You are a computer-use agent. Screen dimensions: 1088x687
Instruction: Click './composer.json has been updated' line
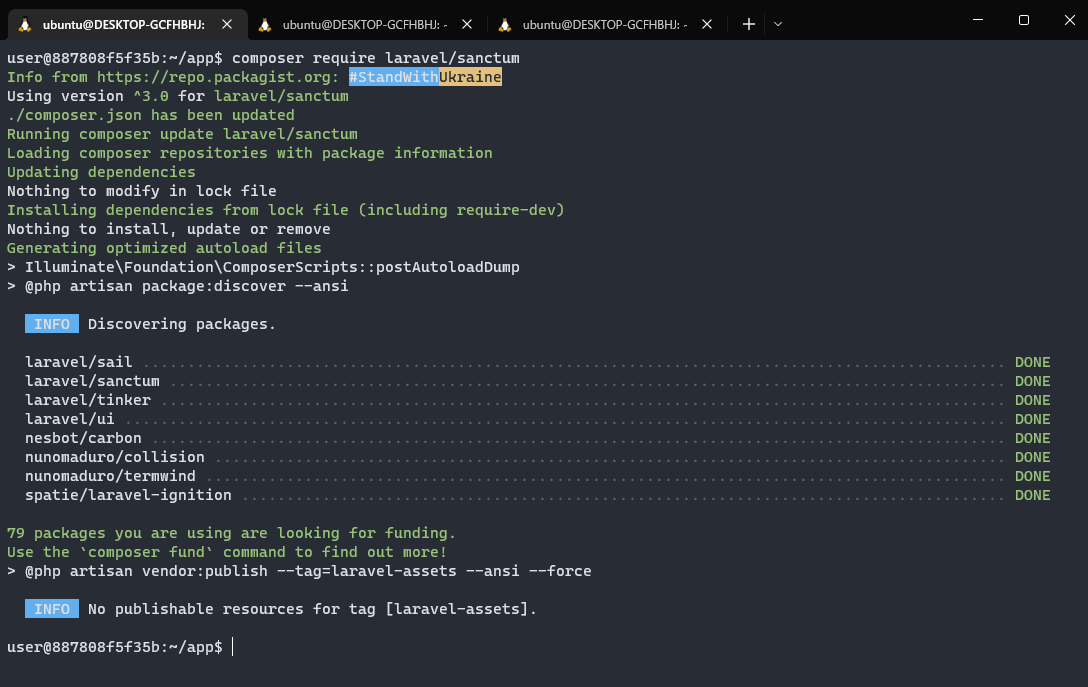tap(151, 115)
